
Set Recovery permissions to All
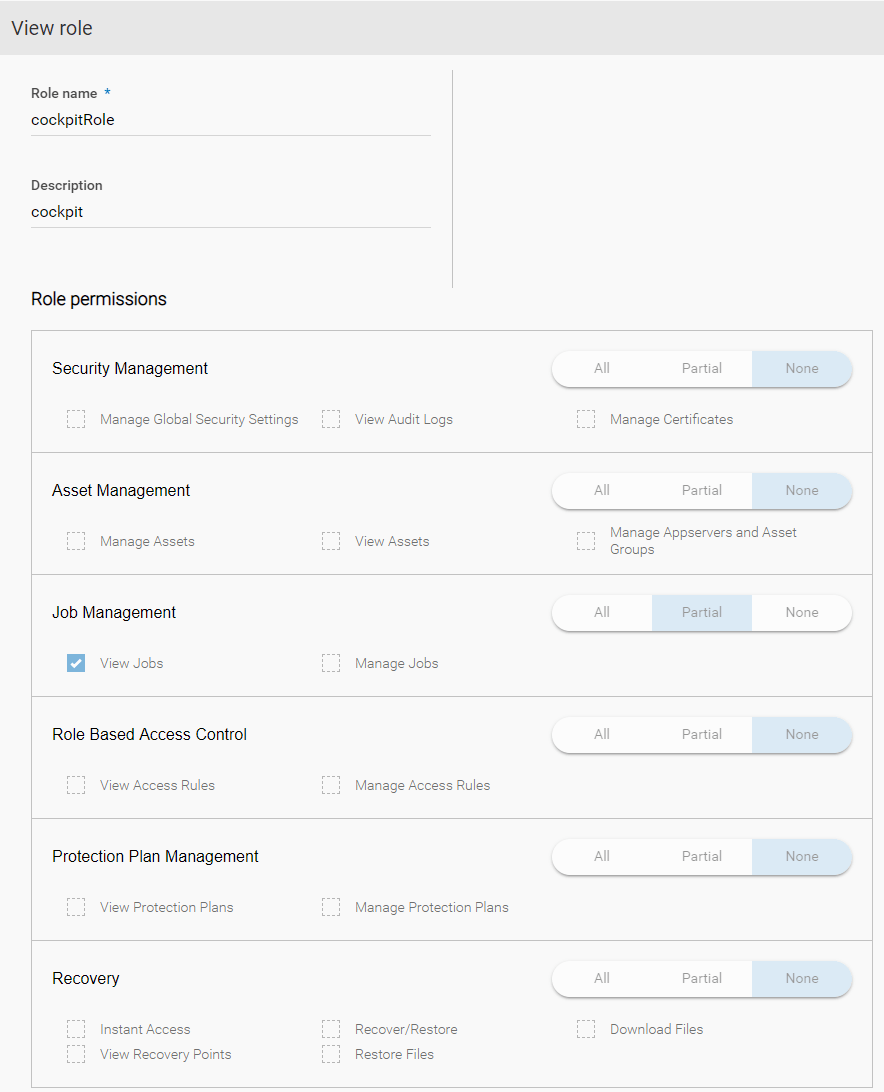click(601, 979)
